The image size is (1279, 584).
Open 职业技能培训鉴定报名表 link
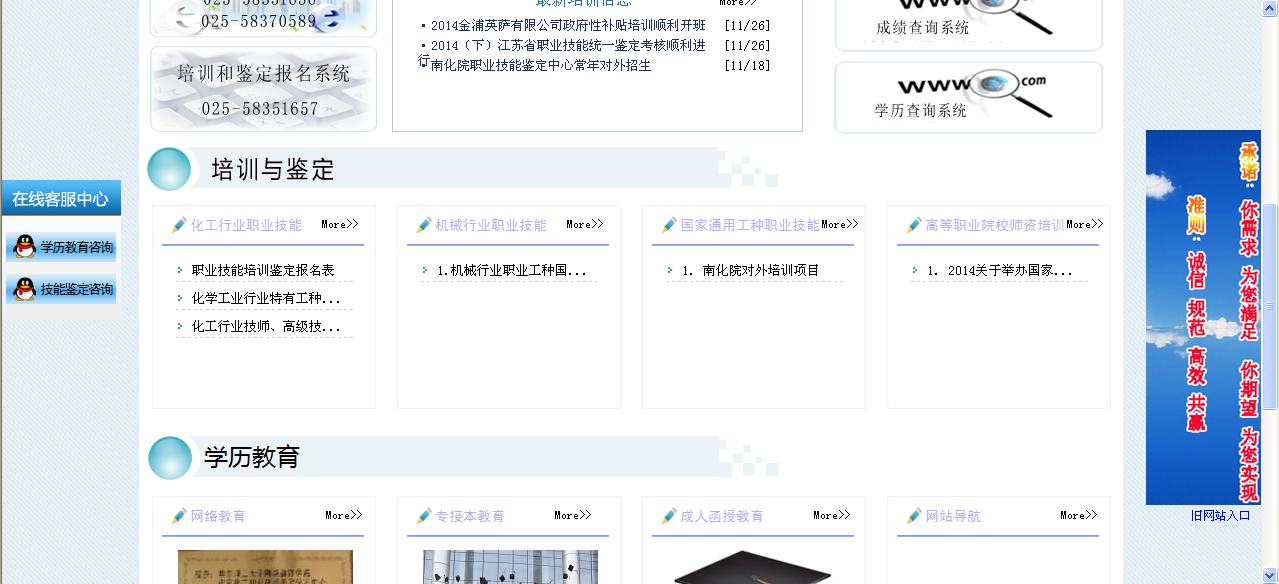(x=263, y=271)
